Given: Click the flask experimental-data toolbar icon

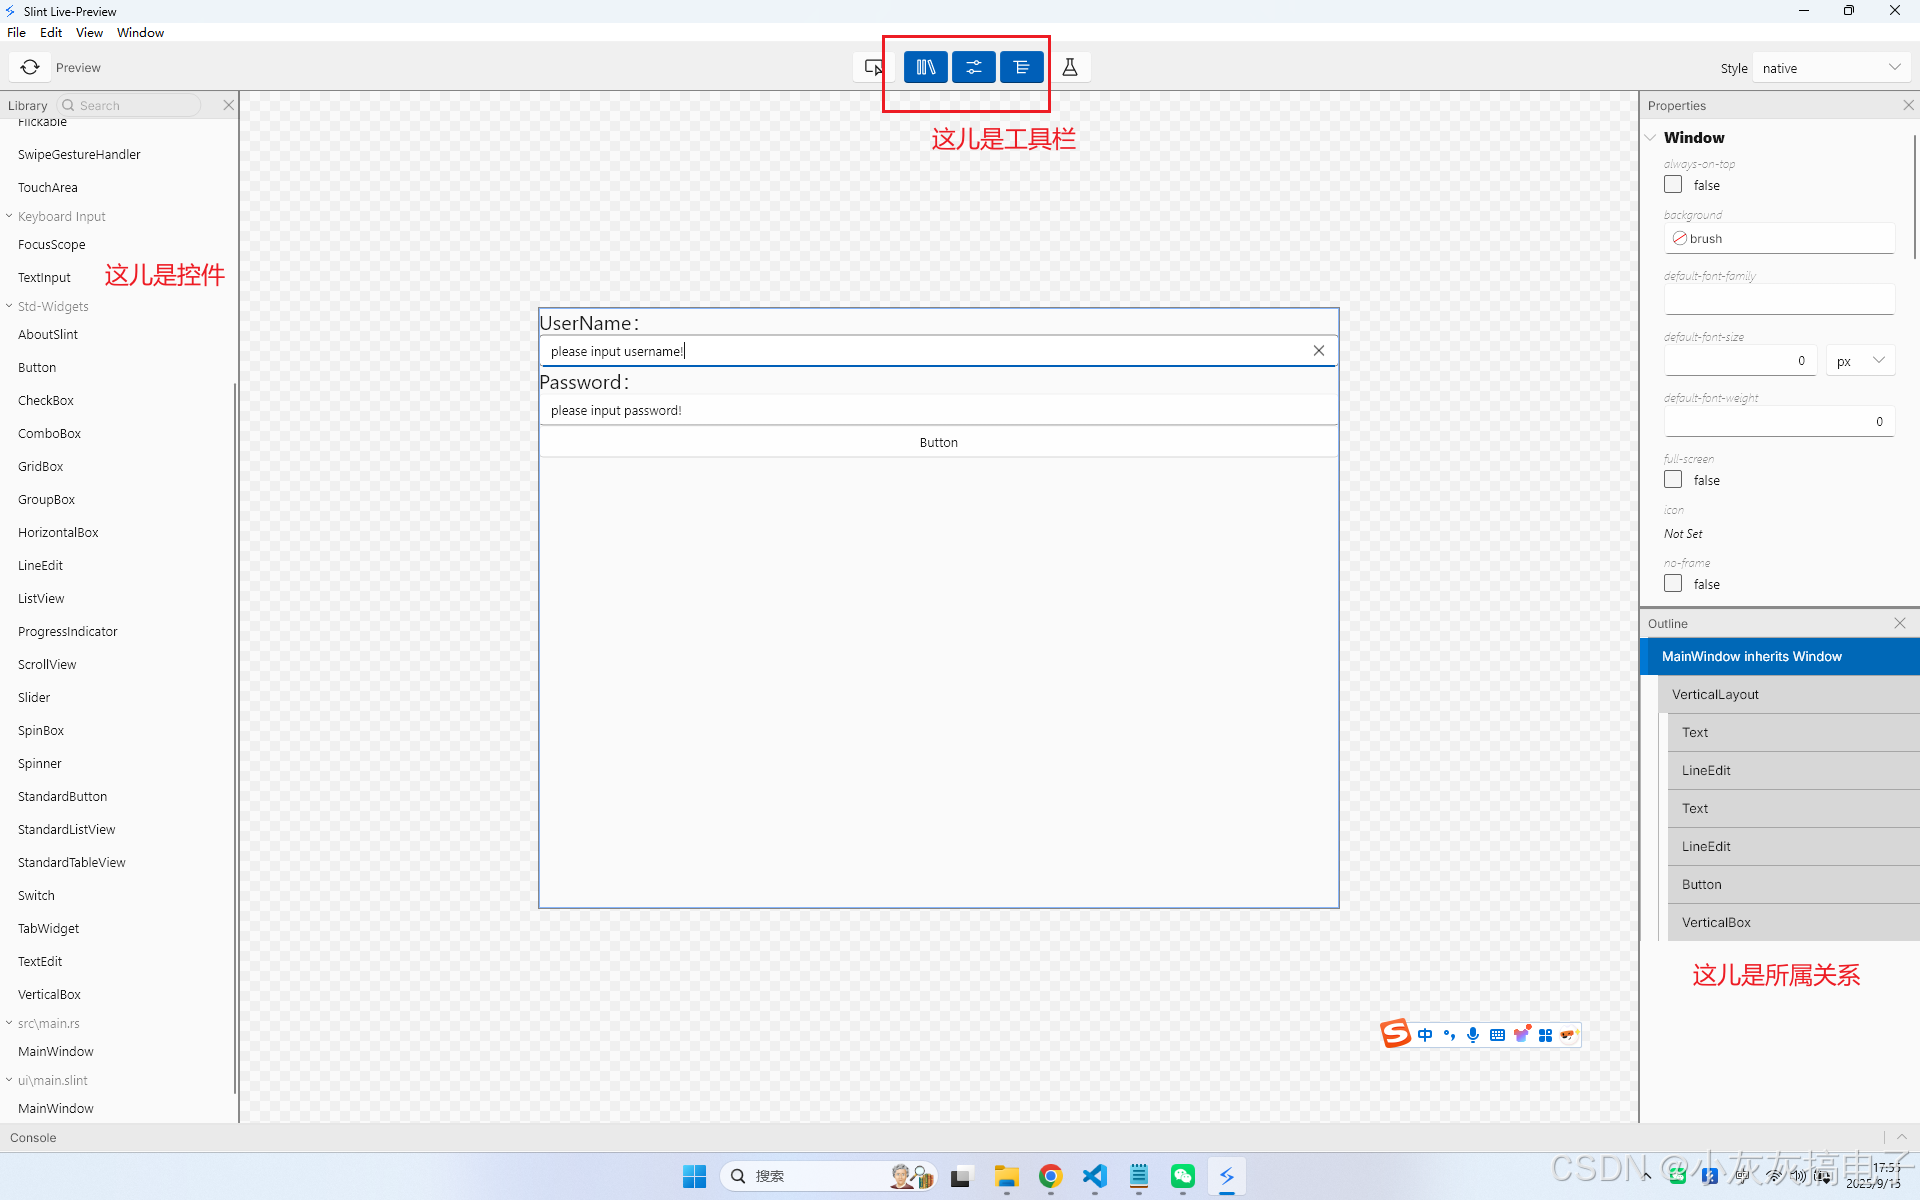Looking at the screenshot, I should point(1069,67).
